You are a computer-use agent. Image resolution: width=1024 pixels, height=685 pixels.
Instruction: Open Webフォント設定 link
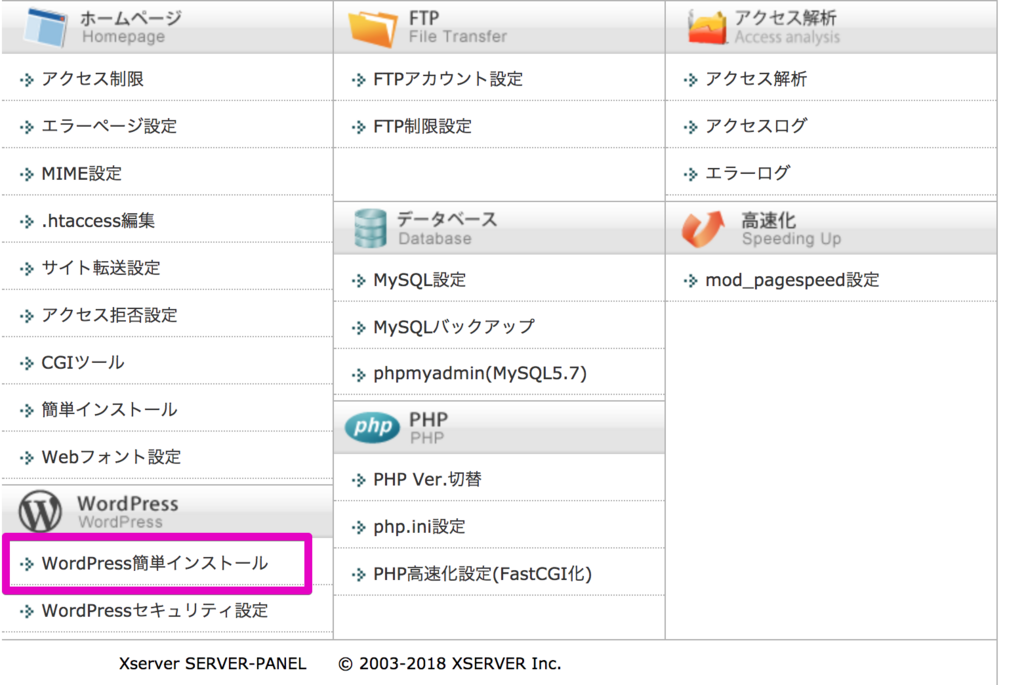coord(111,457)
